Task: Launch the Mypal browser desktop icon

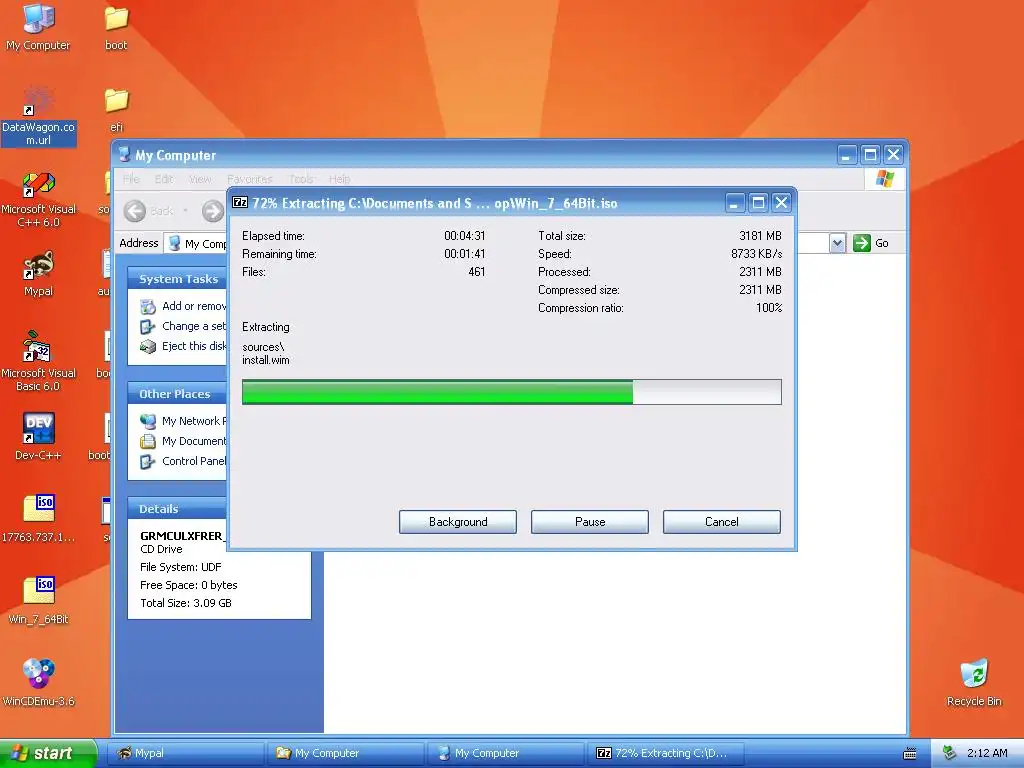Action: (x=39, y=274)
